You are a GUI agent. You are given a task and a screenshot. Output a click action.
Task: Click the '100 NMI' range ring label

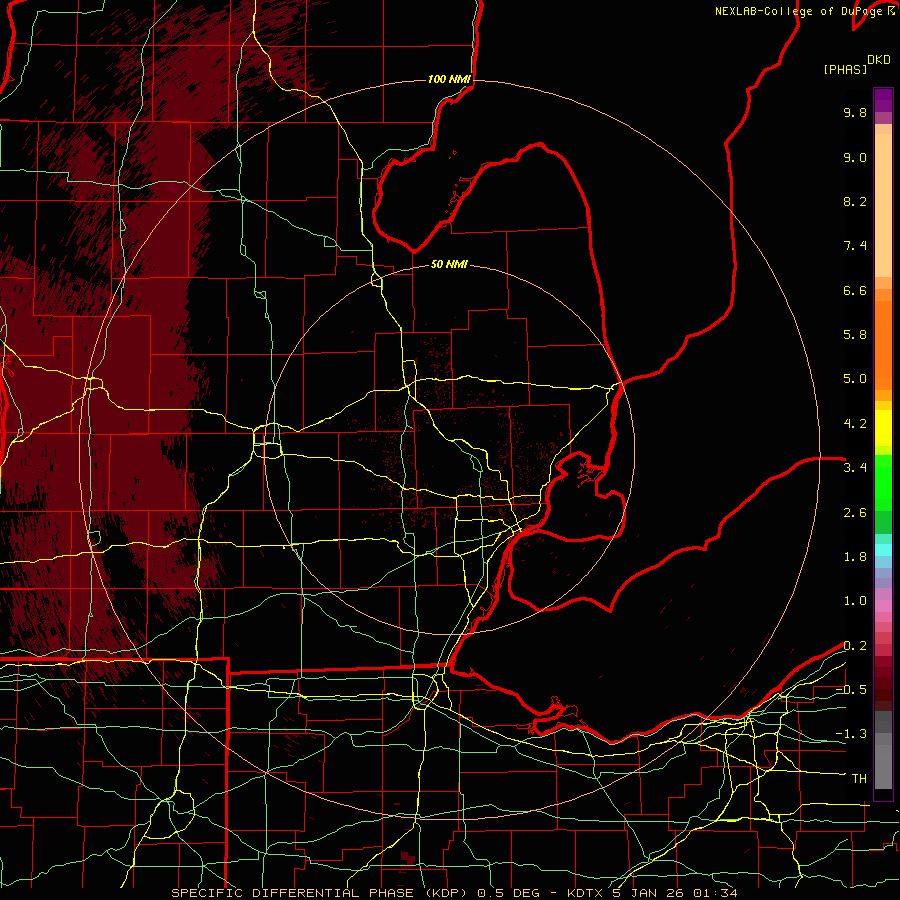(x=449, y=79)
